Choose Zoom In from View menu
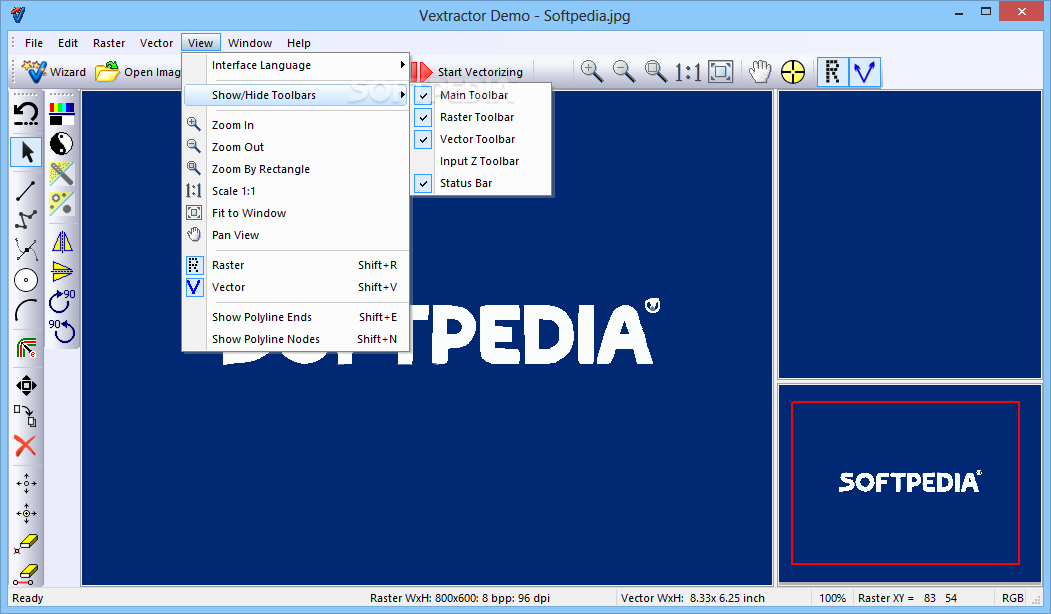Screen dimensions: 1051x614 296,125
